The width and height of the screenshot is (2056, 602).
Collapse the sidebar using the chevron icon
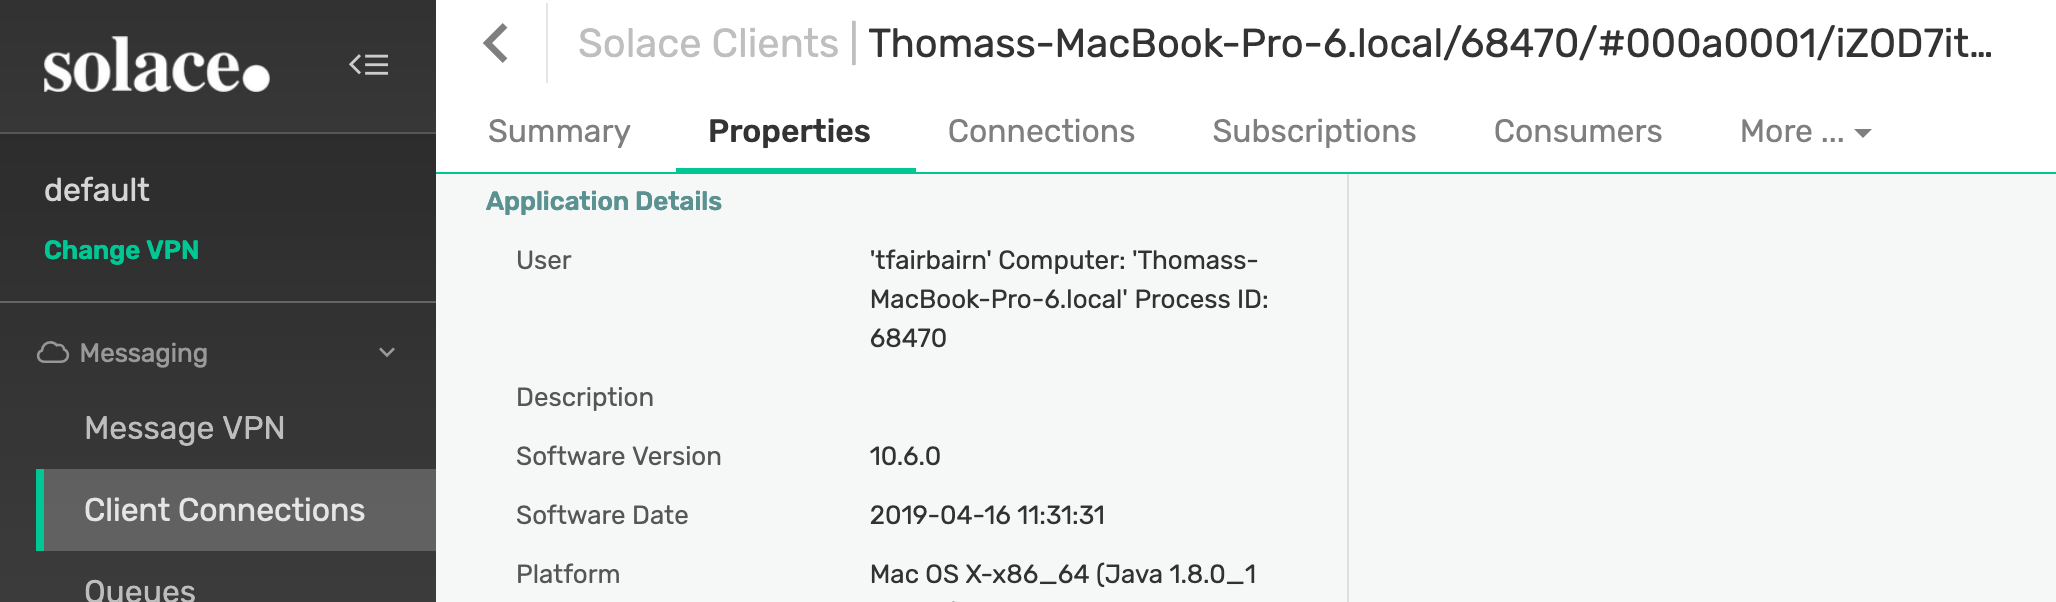click(369, 66)
